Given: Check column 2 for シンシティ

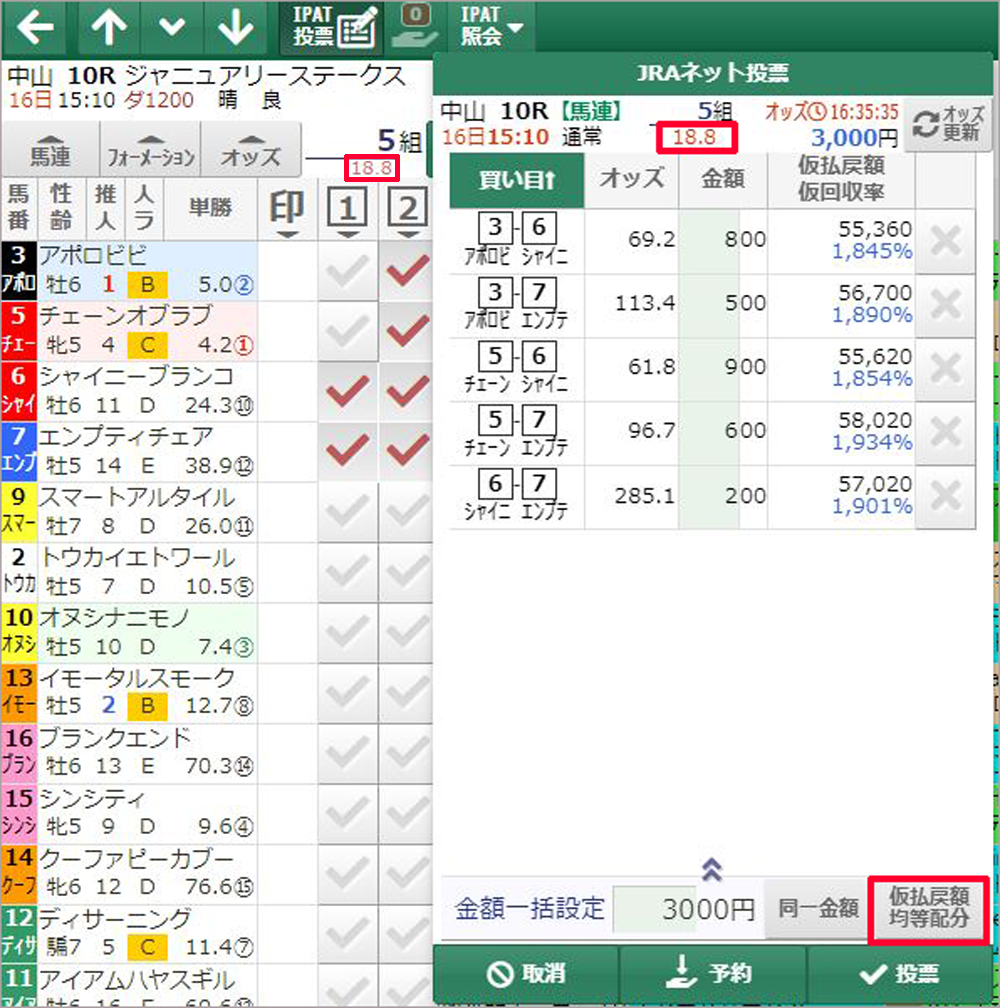Looking at the screenshot, I should click(x=407, y=814).
